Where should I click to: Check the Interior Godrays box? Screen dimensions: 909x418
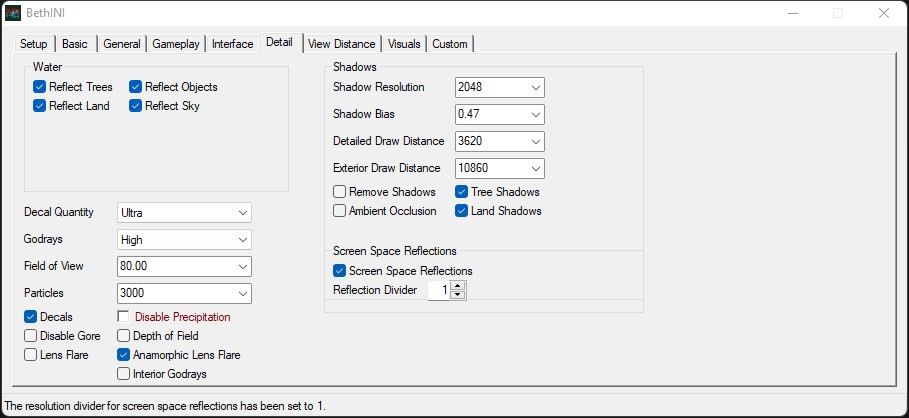[124, 374]
